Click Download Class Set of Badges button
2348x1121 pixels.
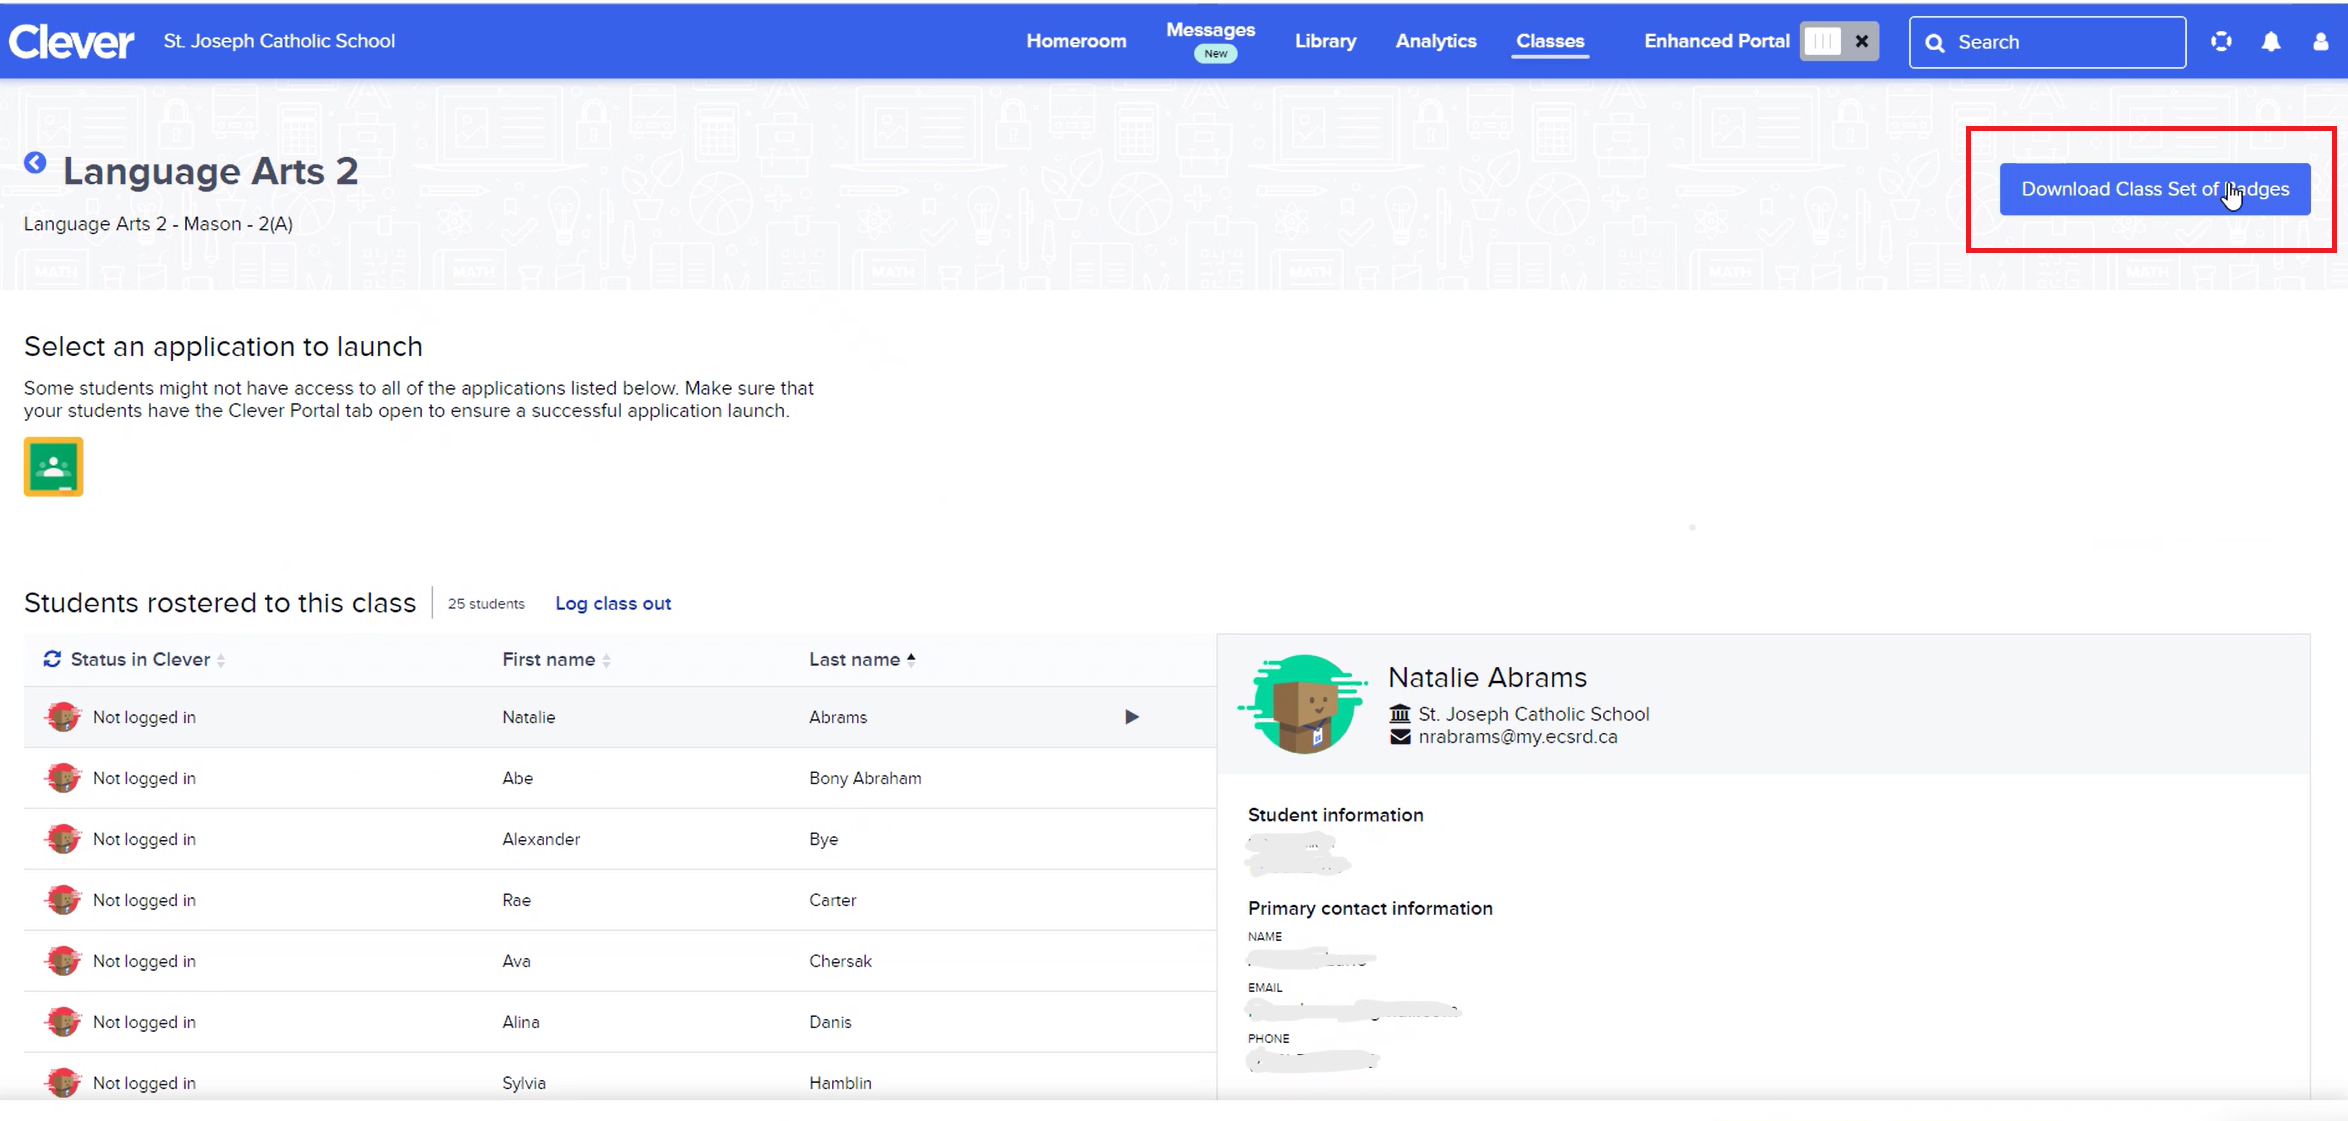[x=2155, y=189]
